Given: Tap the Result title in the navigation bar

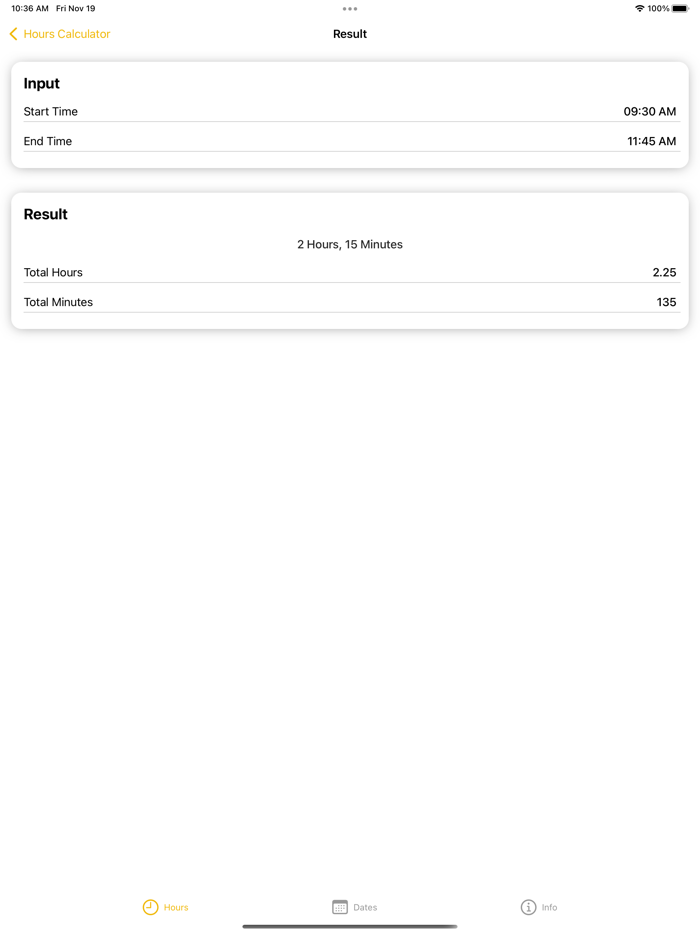Looking at the screenshot, I should click(350, 33).
